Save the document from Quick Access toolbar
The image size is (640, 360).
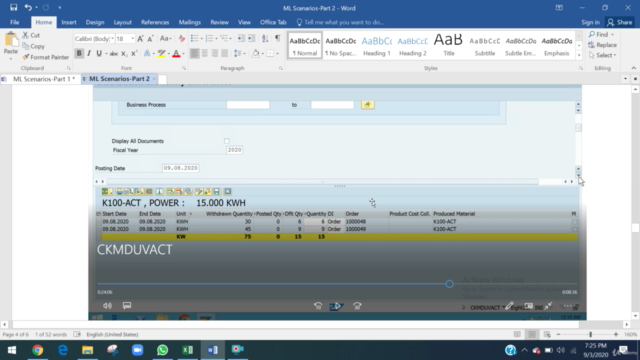pos(13,7)
